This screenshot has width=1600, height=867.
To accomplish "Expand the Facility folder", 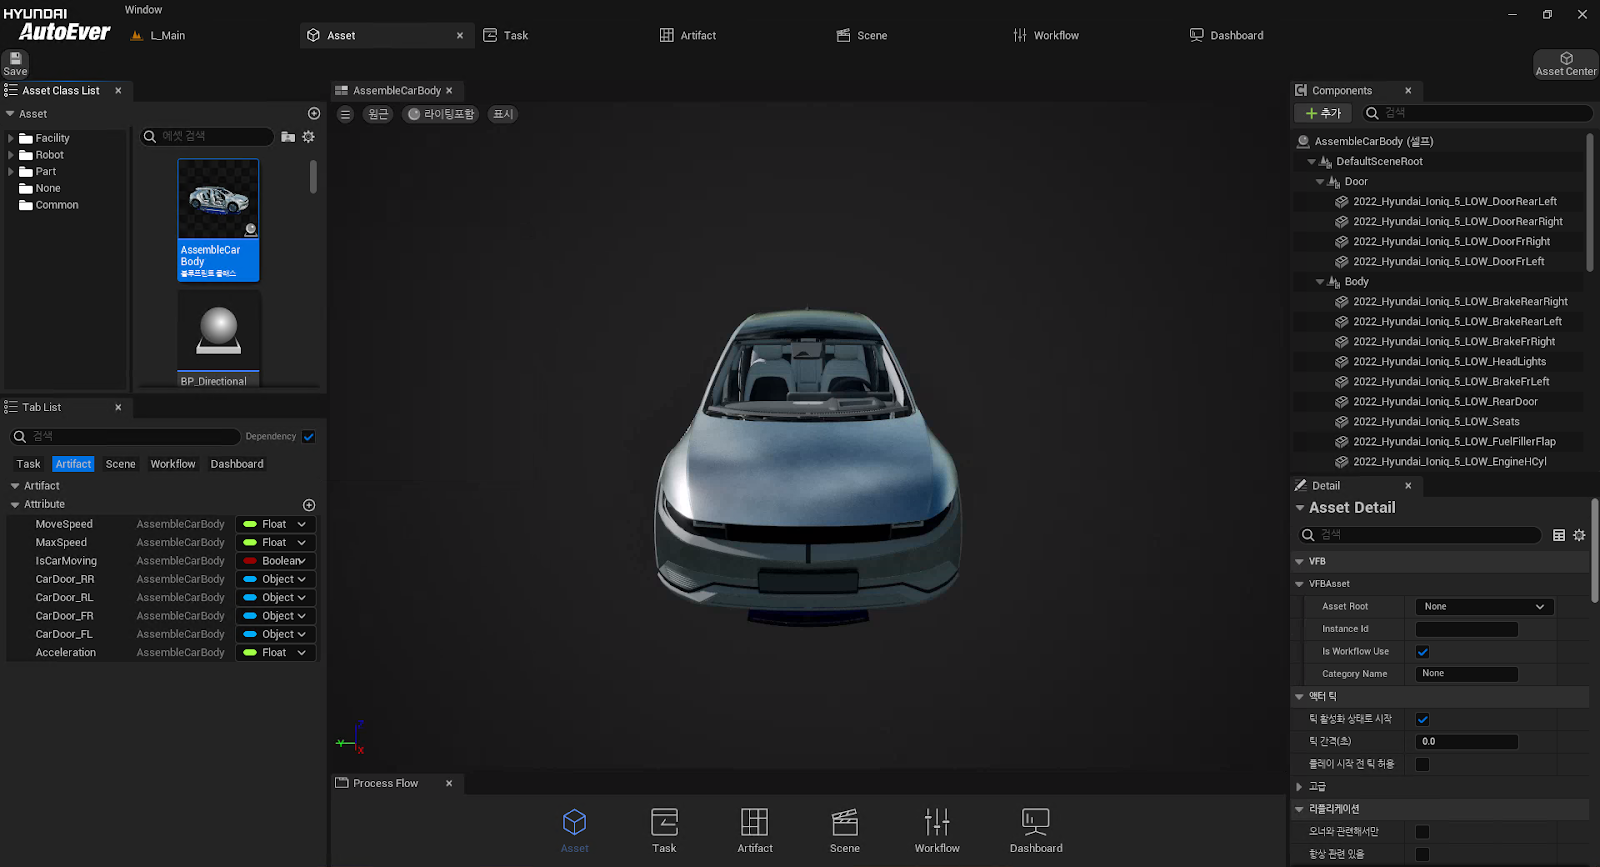I will [x=11, y=138].
